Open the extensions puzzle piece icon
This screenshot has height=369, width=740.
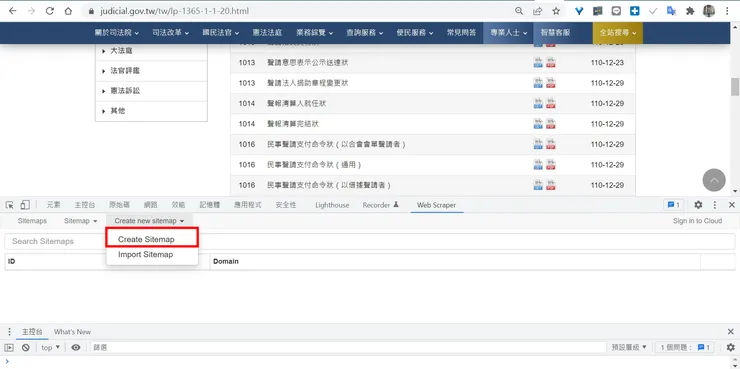click(x=690, y=11)
